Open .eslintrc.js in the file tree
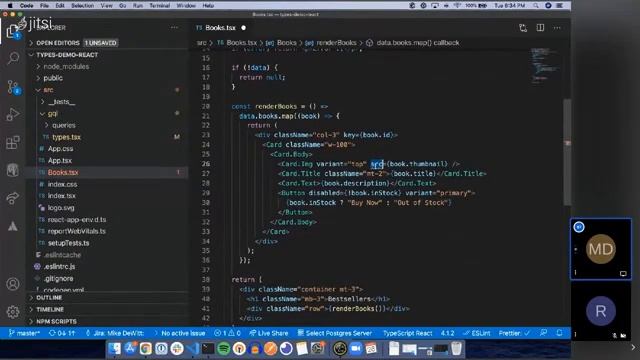 tap(59, 267)
